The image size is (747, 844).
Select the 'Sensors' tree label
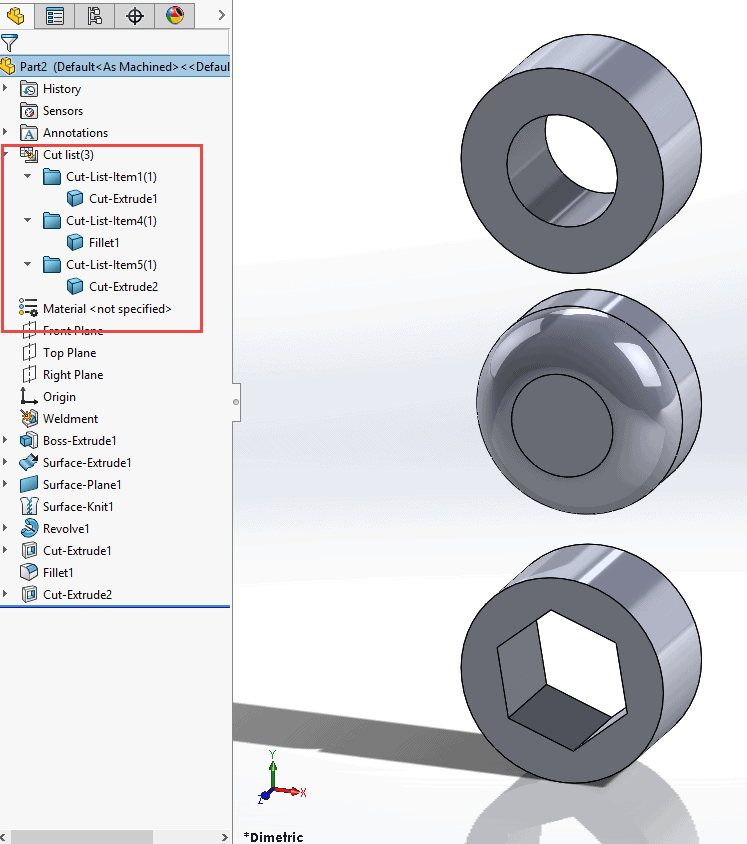click(x=63, y=111)
